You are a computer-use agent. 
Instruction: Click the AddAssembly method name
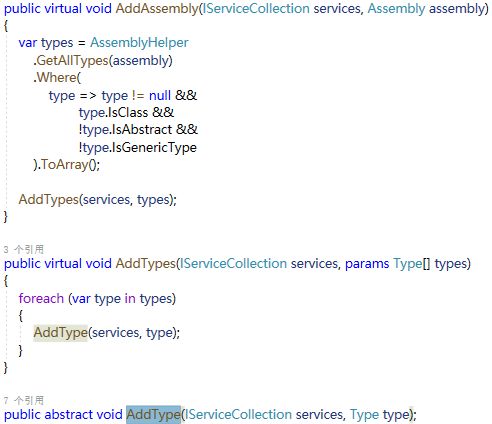[x=157, y=8]
